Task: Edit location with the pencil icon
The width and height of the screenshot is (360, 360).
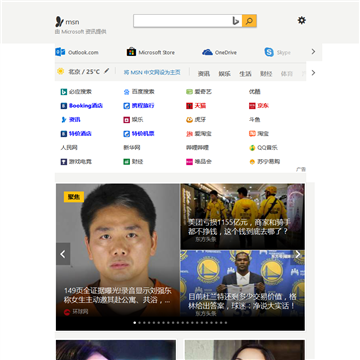Action: tap(106, 71)
